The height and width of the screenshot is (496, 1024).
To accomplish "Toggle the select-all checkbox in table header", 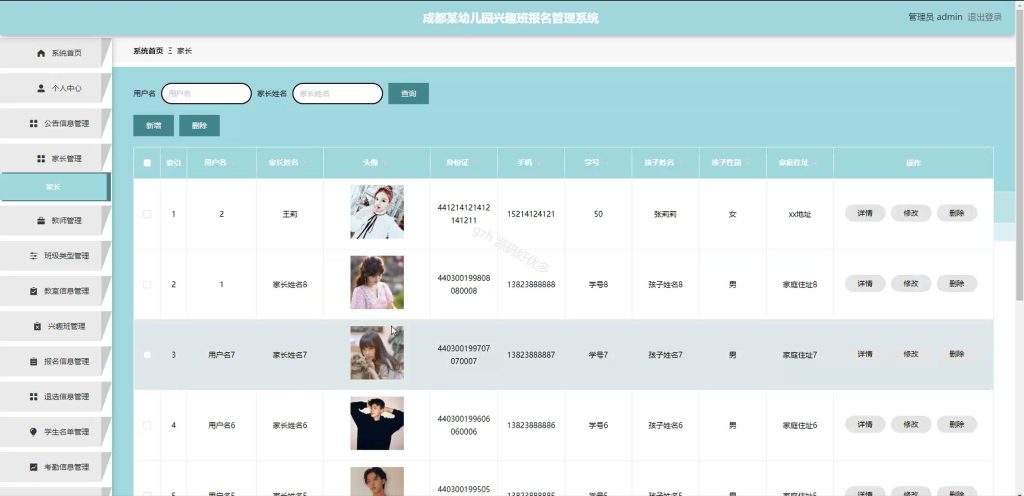I will pos(147,163).
